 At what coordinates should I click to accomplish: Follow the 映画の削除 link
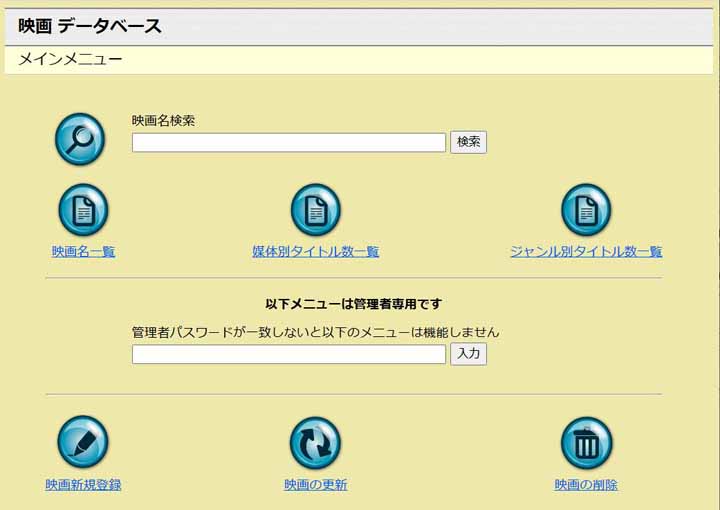pyautogui.click(x=586, y=485)
